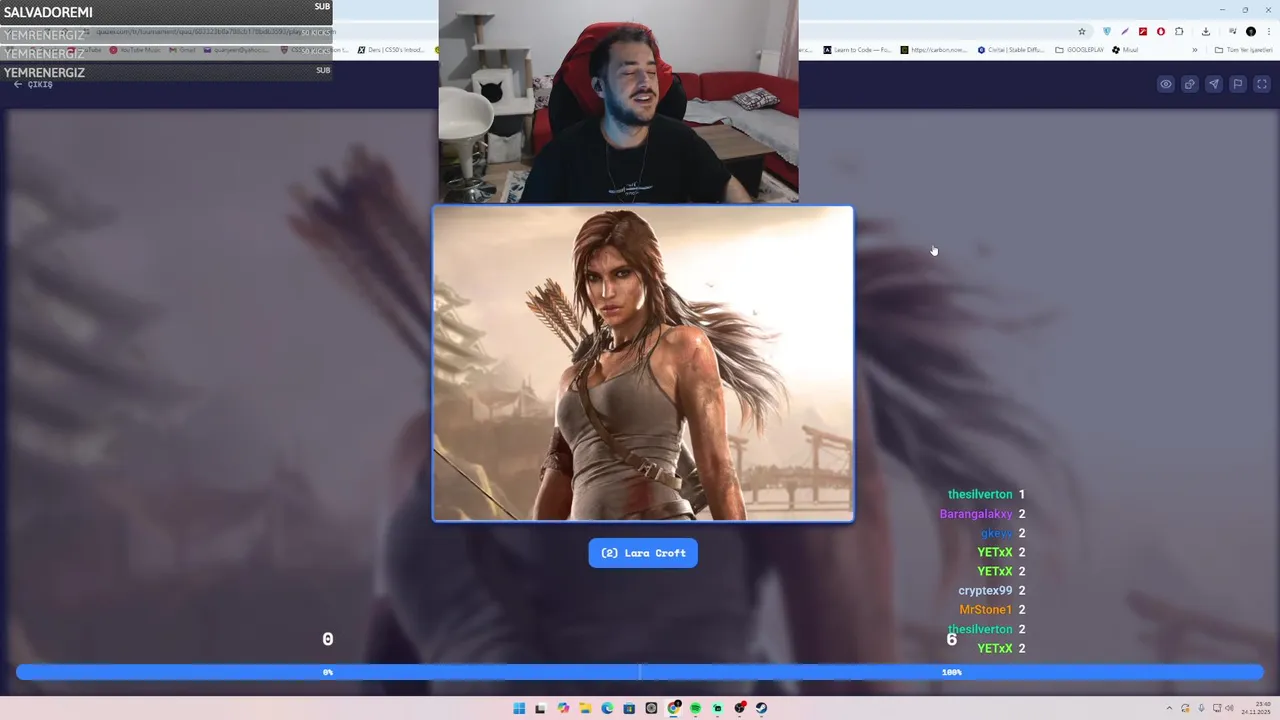1280x720 pixels.
Task: Click the copy link icon in game toolbar
Action: [1190, 84]
